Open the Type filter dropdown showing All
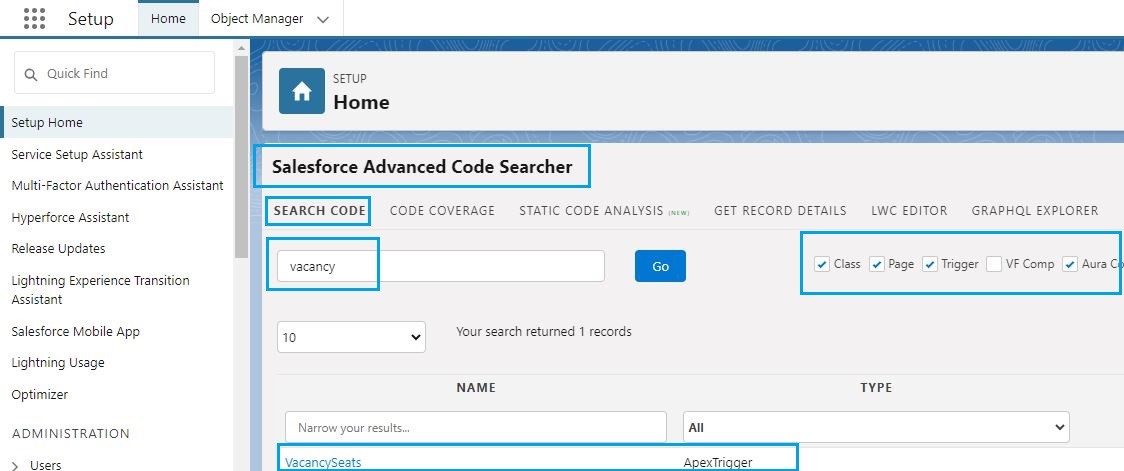1124x471 pixels. pos(876,427)
